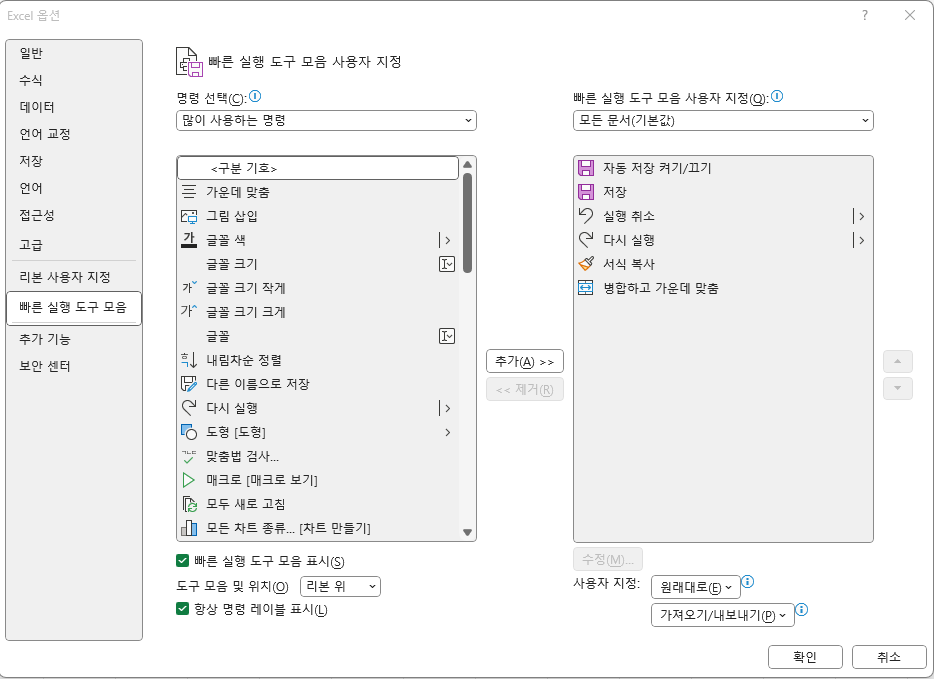Open the 모든 문서(기본값) dropdown
The image size is (934, 679).
click(723, 120)
